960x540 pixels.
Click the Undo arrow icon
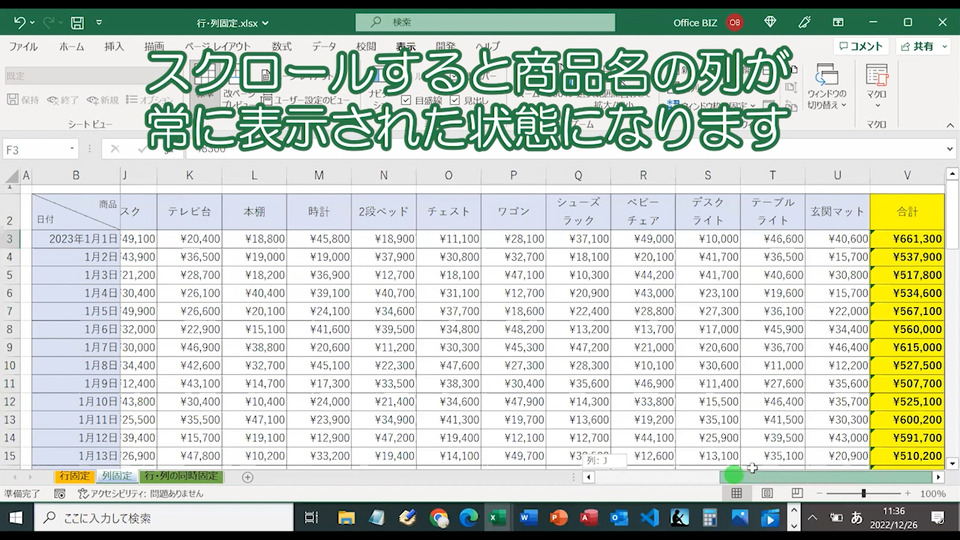19,23
